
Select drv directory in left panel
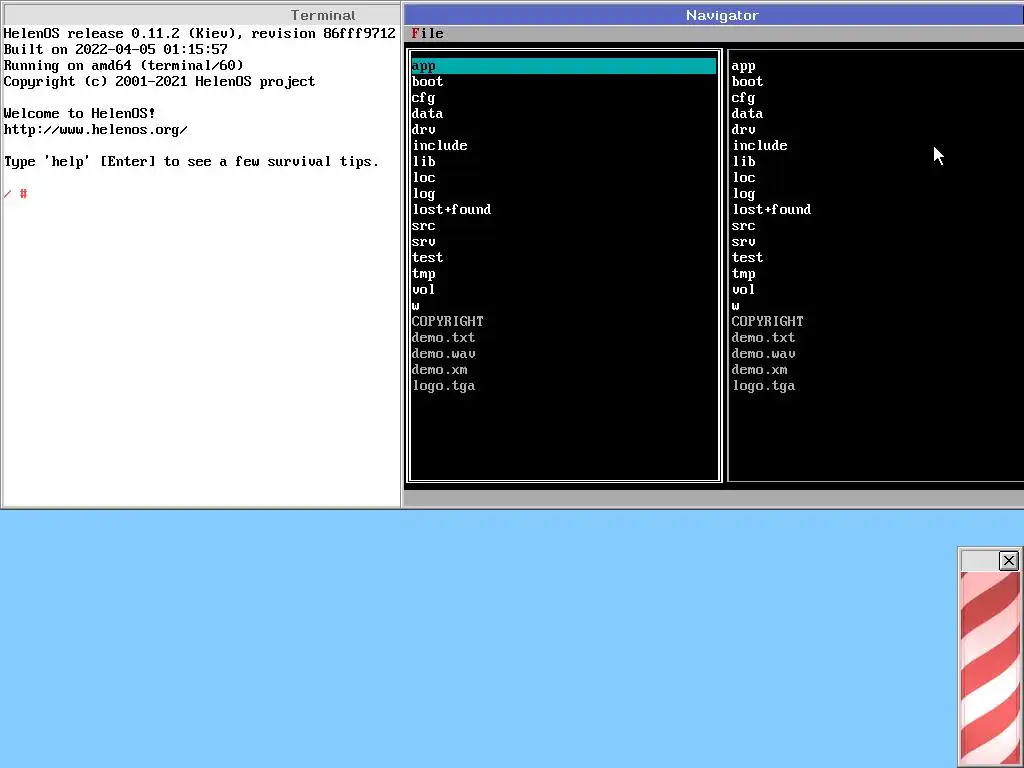coord(423,129)
